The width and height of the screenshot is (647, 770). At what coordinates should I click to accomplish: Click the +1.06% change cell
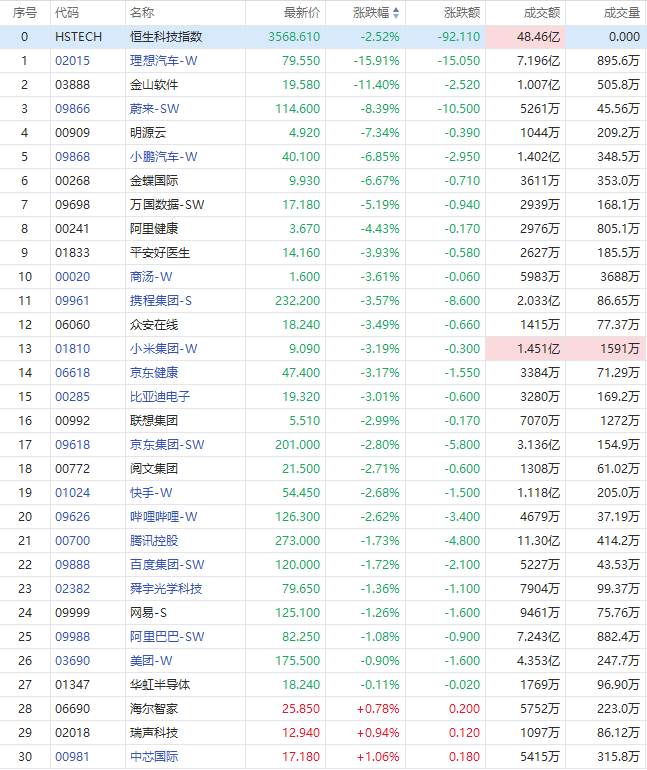[378, 757]
